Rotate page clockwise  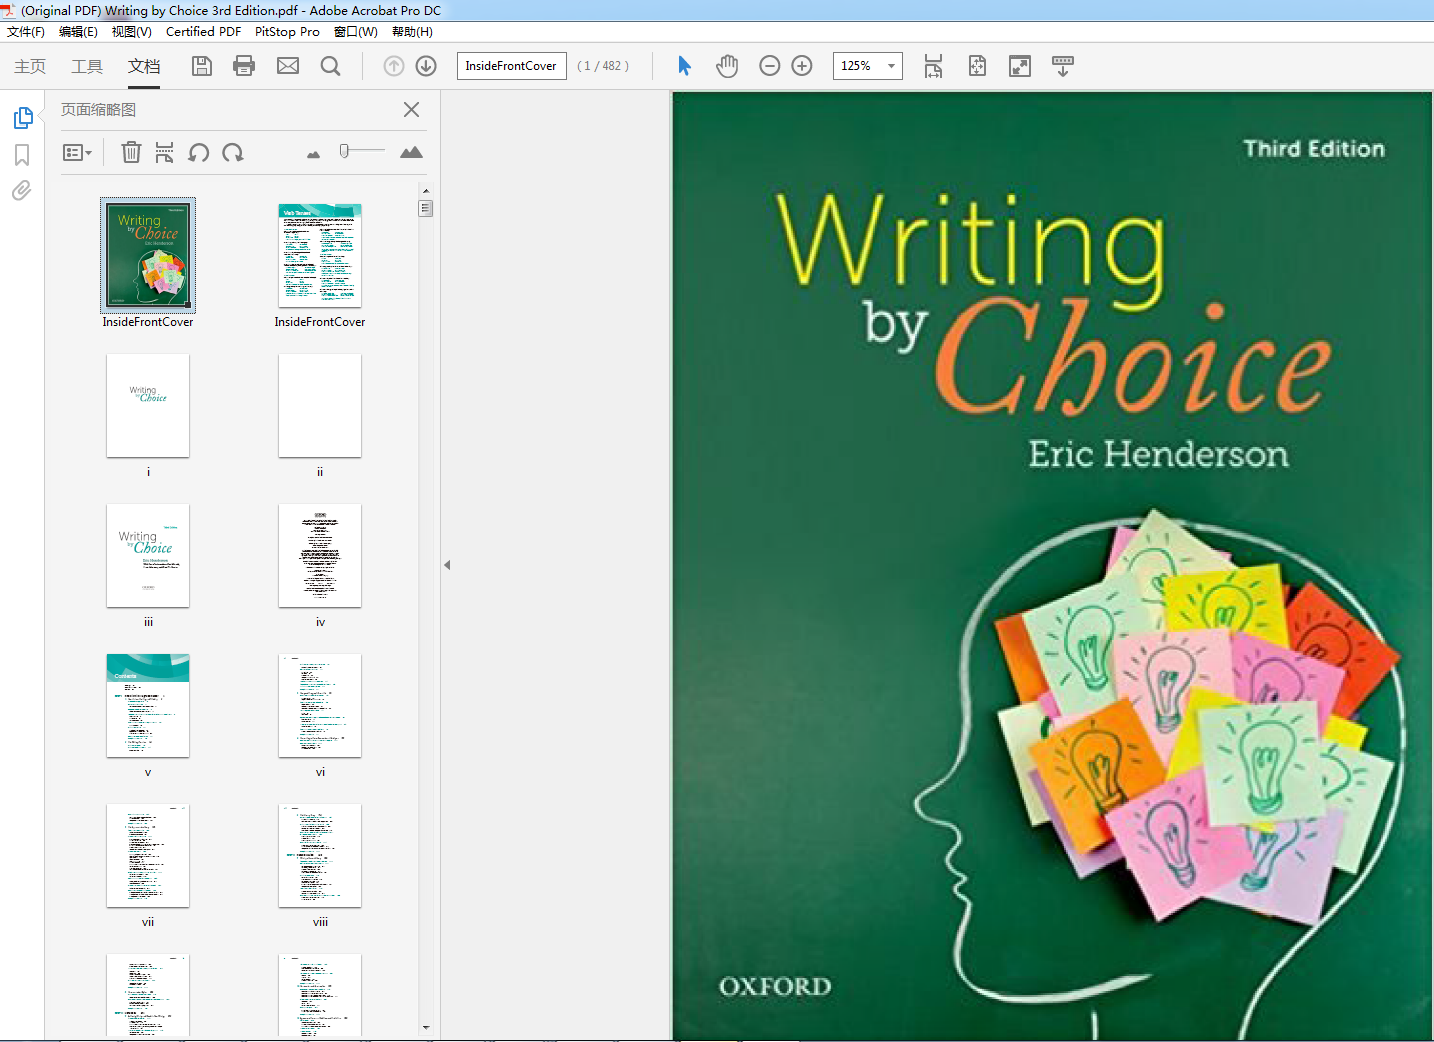233,152
